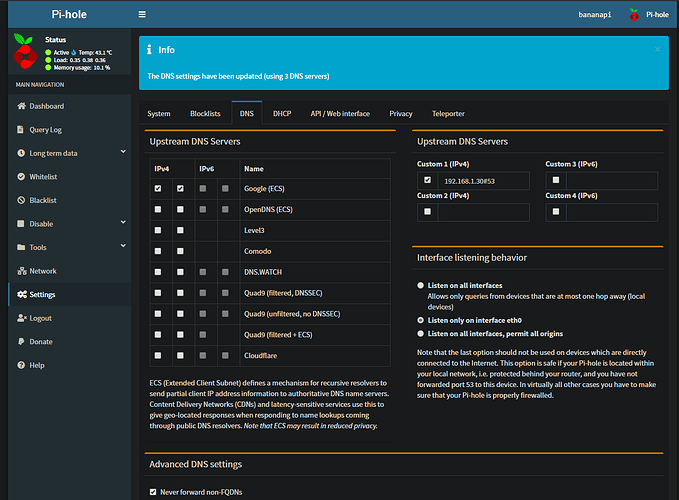Toggle Never forward non-FQDNs checkbox
Screen dimensions: 679x500
(x=153, y=492)
